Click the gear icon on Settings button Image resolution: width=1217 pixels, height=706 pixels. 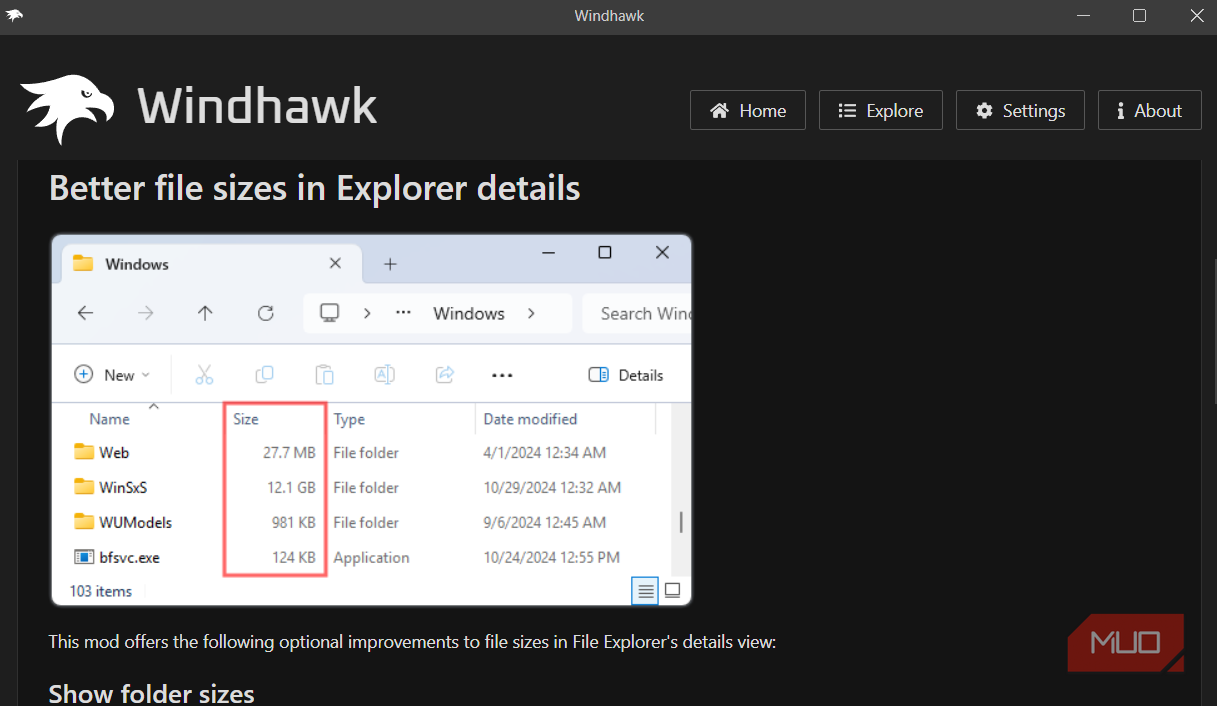point(984,110)
